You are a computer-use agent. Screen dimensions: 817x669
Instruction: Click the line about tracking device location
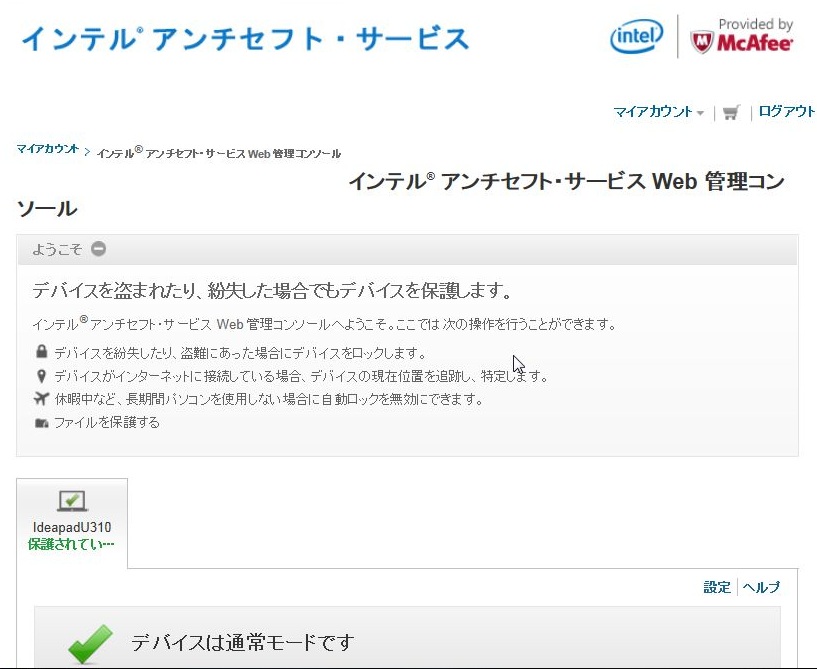coord(301,376)
